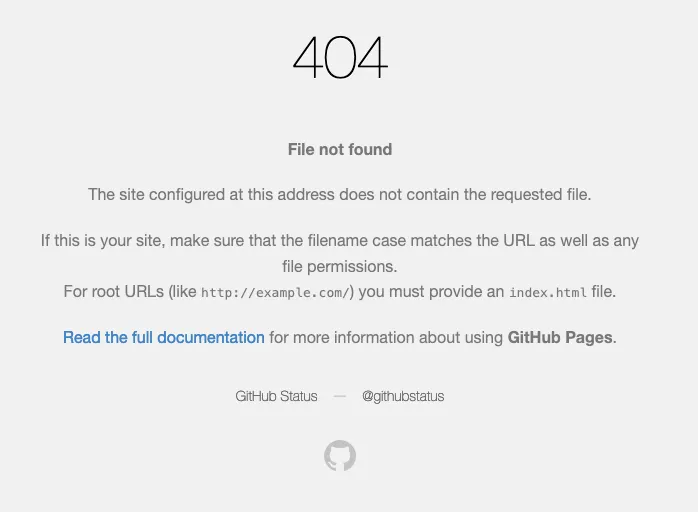Click the 'file permissions.' line

tap(340, 266)
